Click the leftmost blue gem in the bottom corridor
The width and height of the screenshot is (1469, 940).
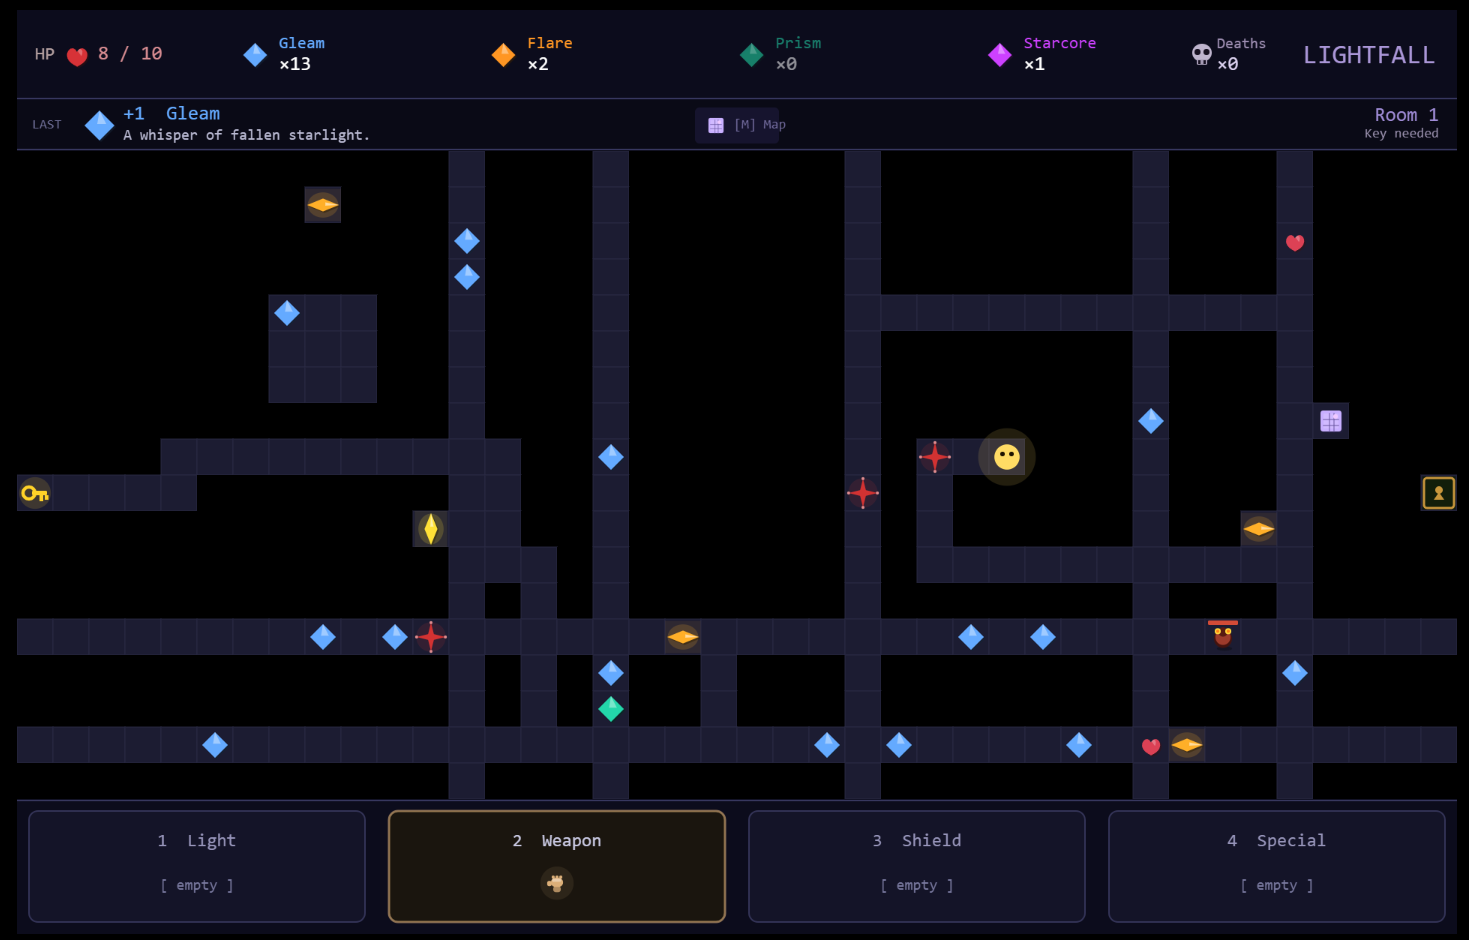(215, 745)
